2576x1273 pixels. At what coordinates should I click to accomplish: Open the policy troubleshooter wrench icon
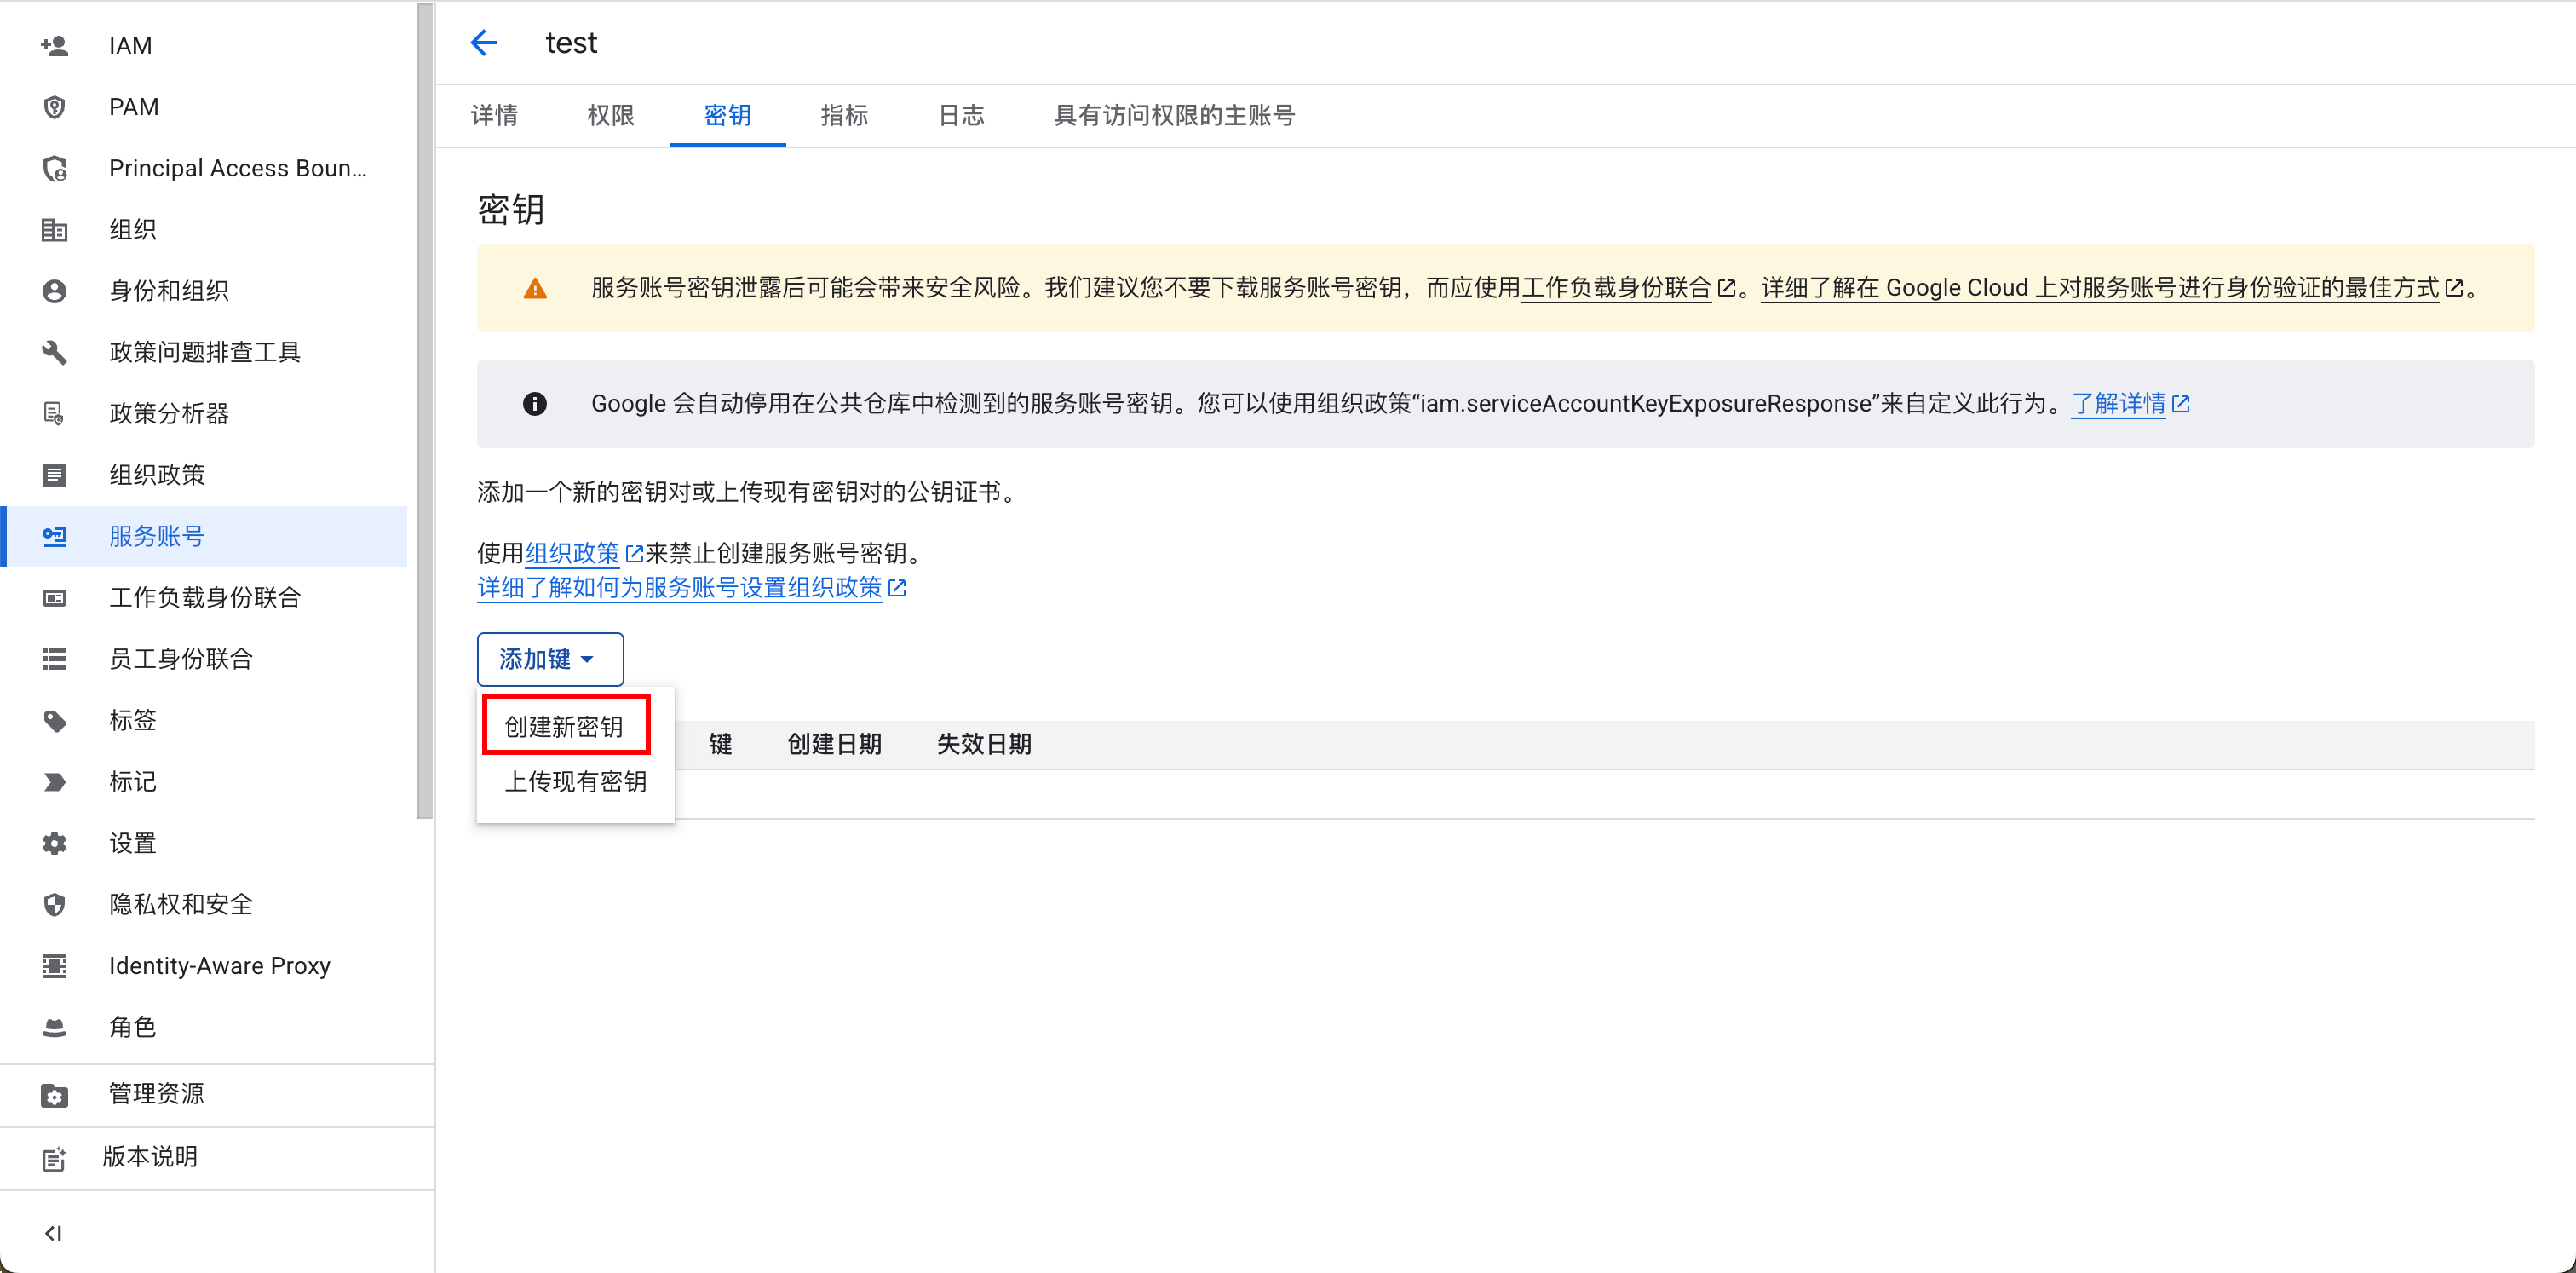(54, 352)
